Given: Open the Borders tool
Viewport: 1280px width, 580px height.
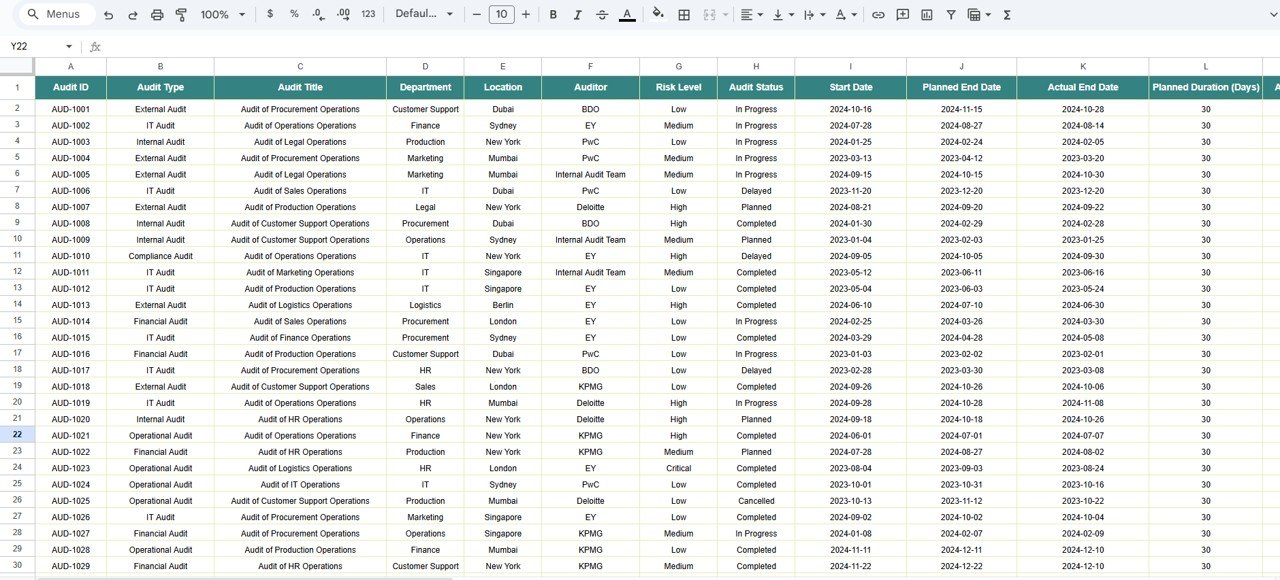Looking at the screenshot, I should click(684, 14).
